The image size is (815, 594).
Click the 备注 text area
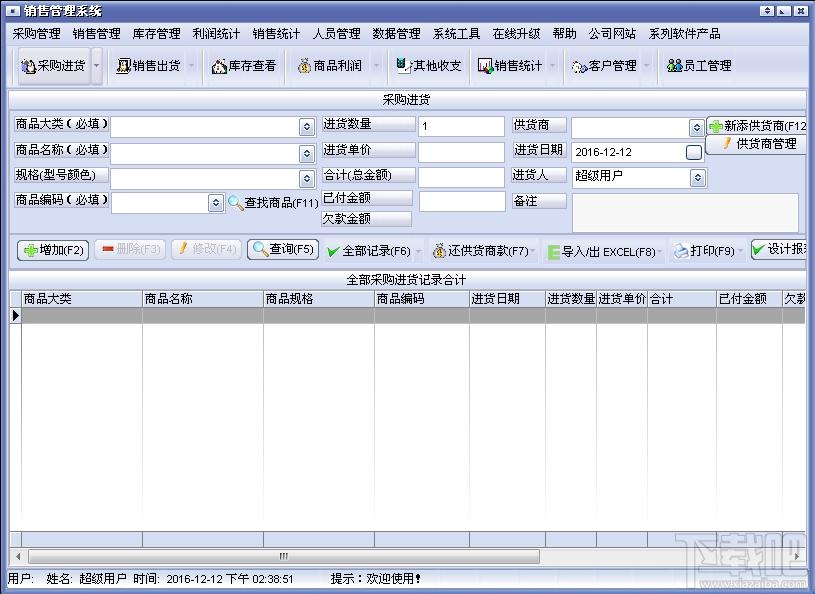[x=685, y=213]
